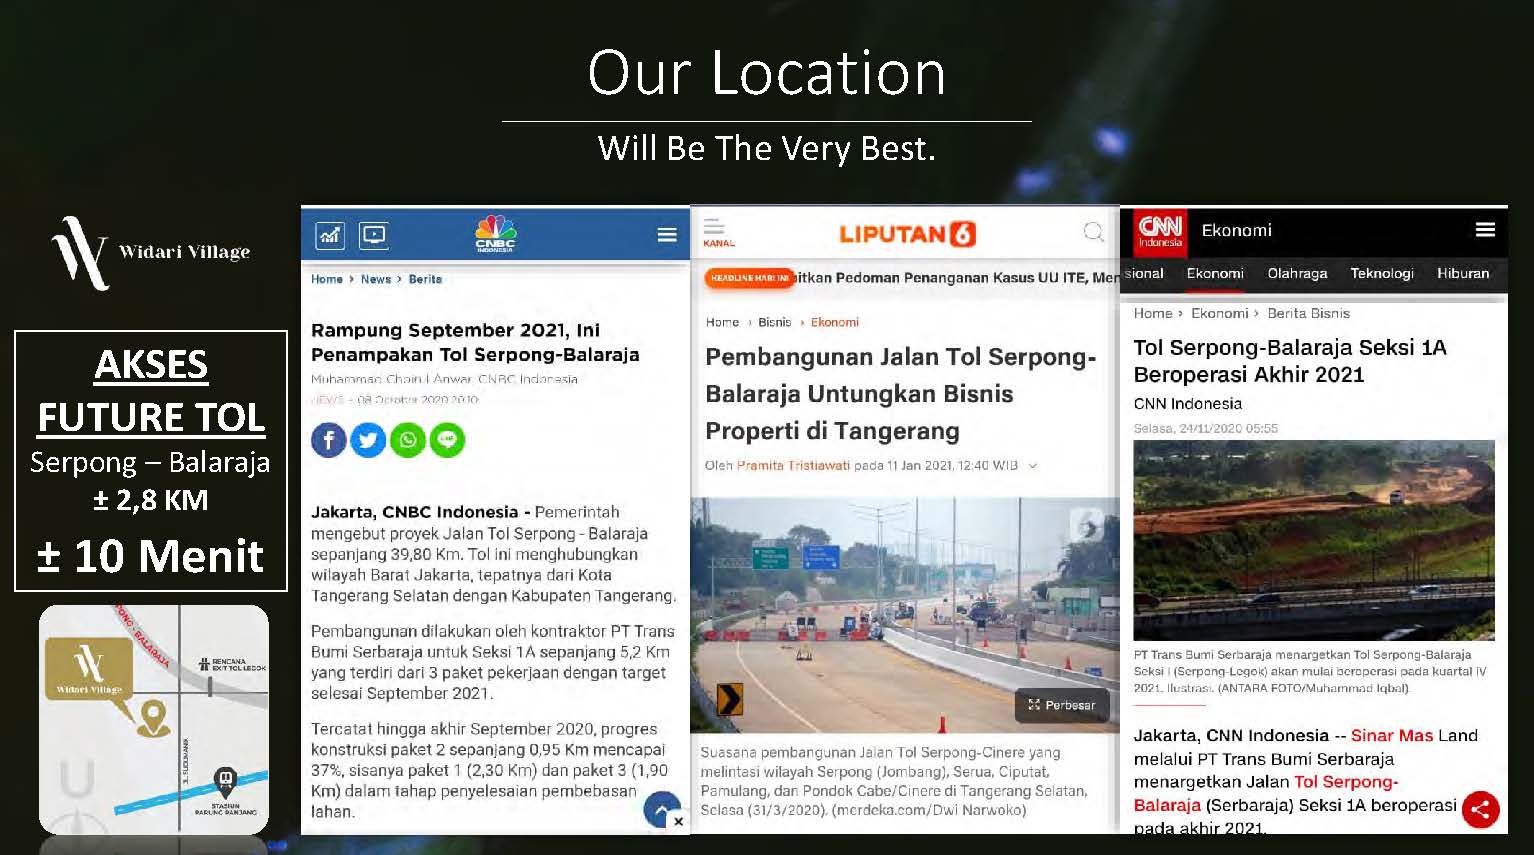Image resolution: width=1534 pixels, height=855 pixels.
Task: Open CNBC TV video icon
Action: tap(374, 236)
